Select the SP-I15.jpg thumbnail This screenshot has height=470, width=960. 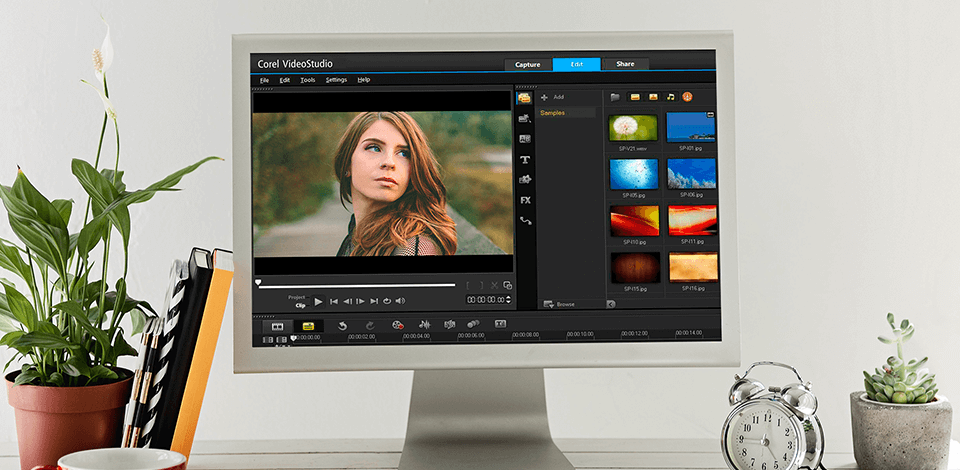[x=636, y=267]
